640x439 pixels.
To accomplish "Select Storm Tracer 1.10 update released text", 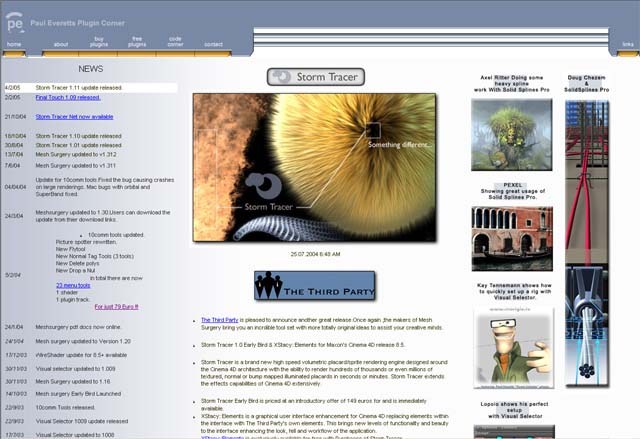I will pos(78,136).
